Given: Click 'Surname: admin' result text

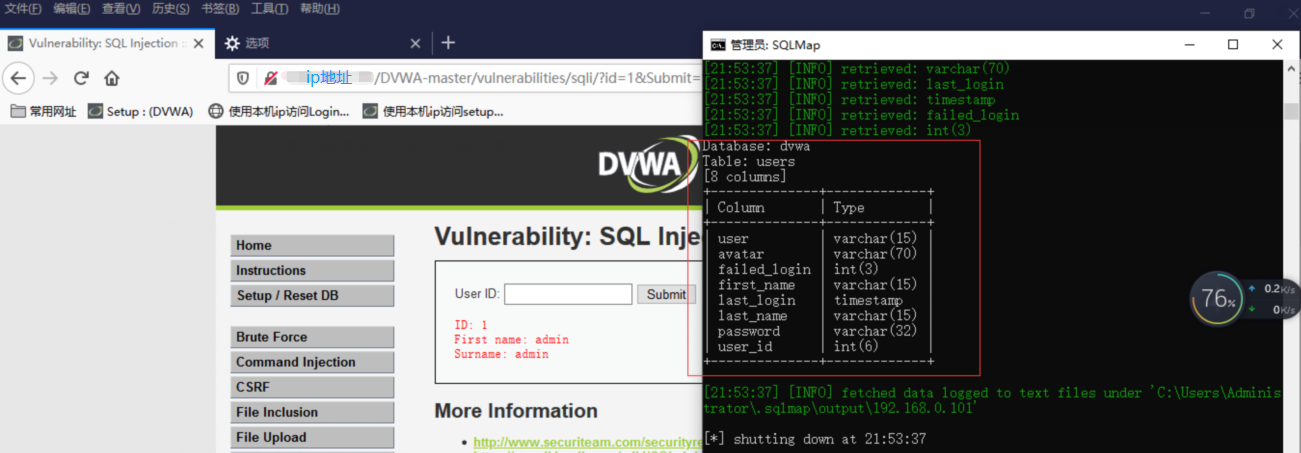Looking at the screenshot, I should click(501, 354).
